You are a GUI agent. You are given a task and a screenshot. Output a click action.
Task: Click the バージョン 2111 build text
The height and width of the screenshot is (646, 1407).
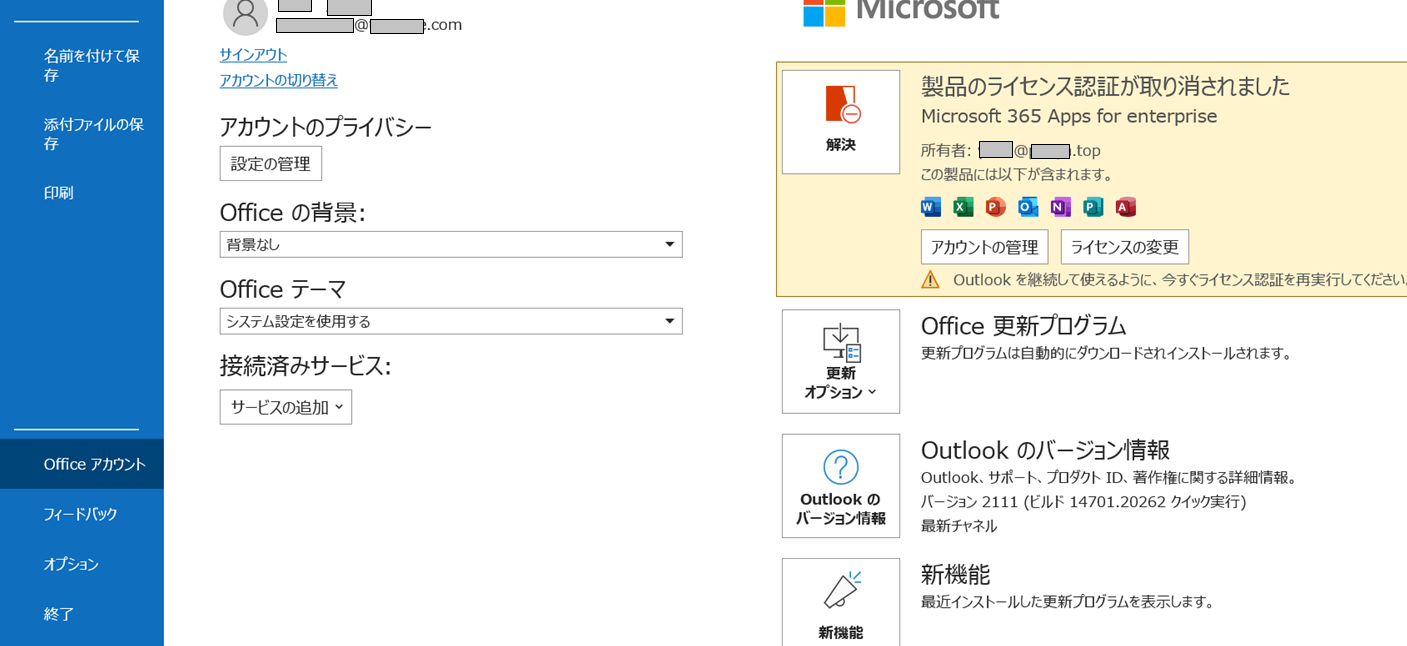coord(1083,502)
